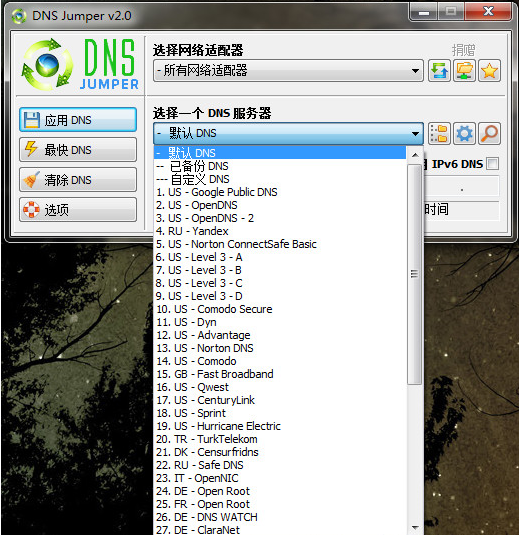Choose 11. US - Dyn
519x535 pixels.
(280, 322)
